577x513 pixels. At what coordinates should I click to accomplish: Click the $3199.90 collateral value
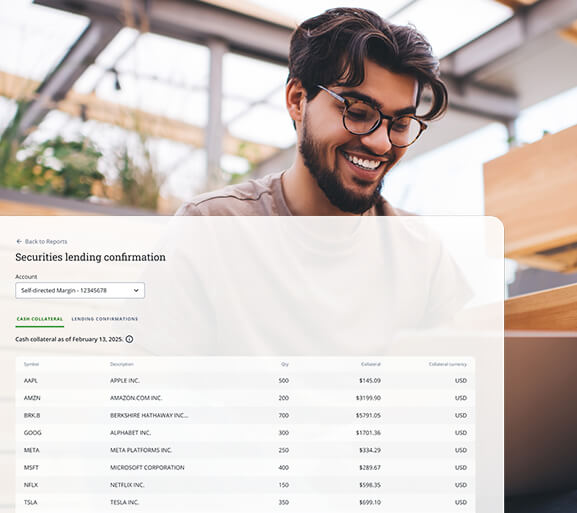pos(368,398)
